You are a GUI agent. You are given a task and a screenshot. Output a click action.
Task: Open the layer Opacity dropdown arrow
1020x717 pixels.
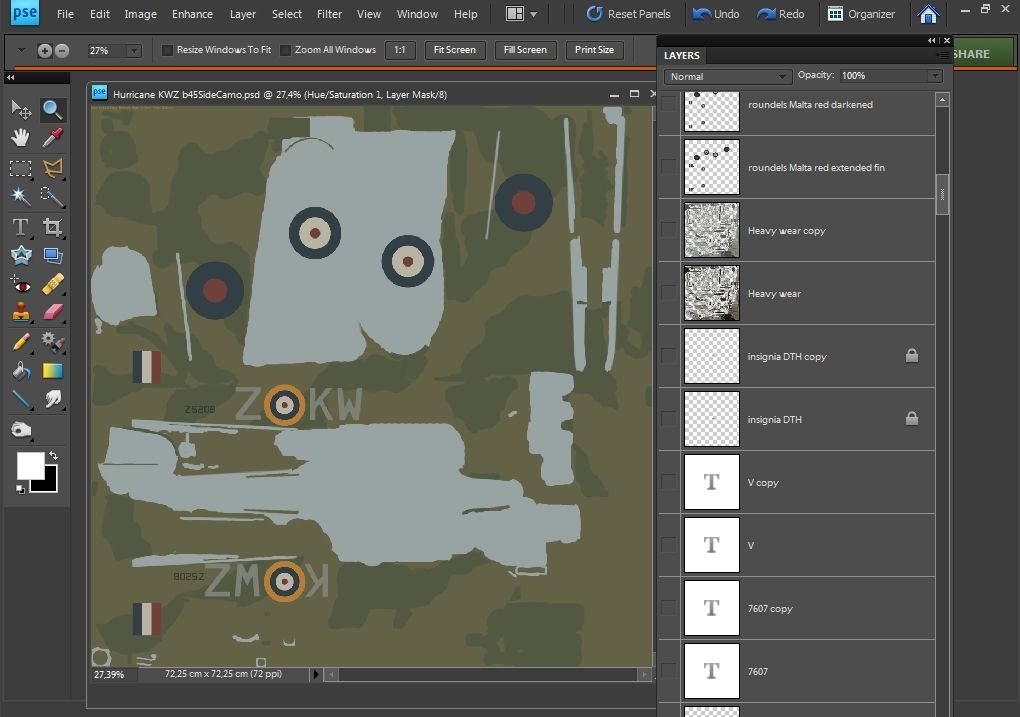point(935,76)
